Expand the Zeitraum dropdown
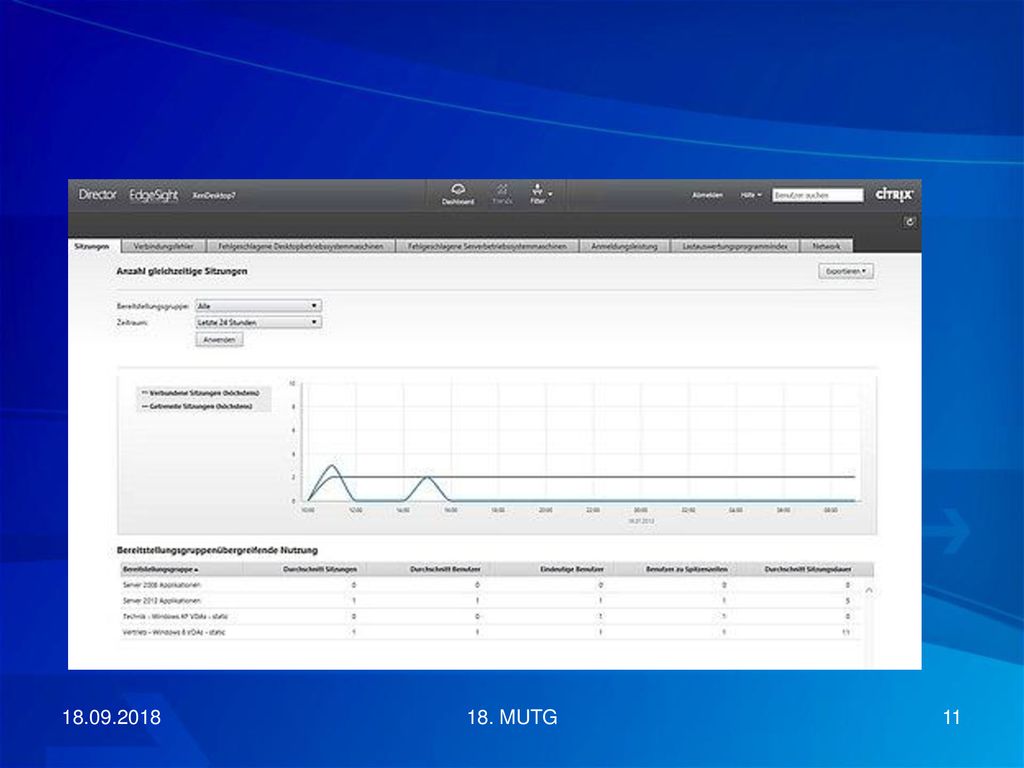The width and height of the screenshot is (1024, 768). coord(259,323)
